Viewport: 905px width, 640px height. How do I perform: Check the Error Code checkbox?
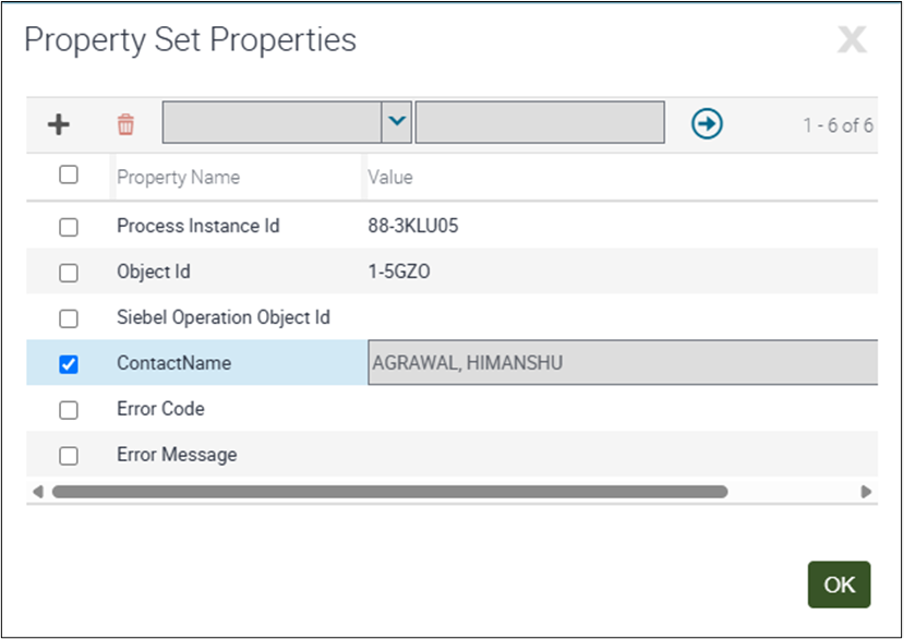(69, 409)
